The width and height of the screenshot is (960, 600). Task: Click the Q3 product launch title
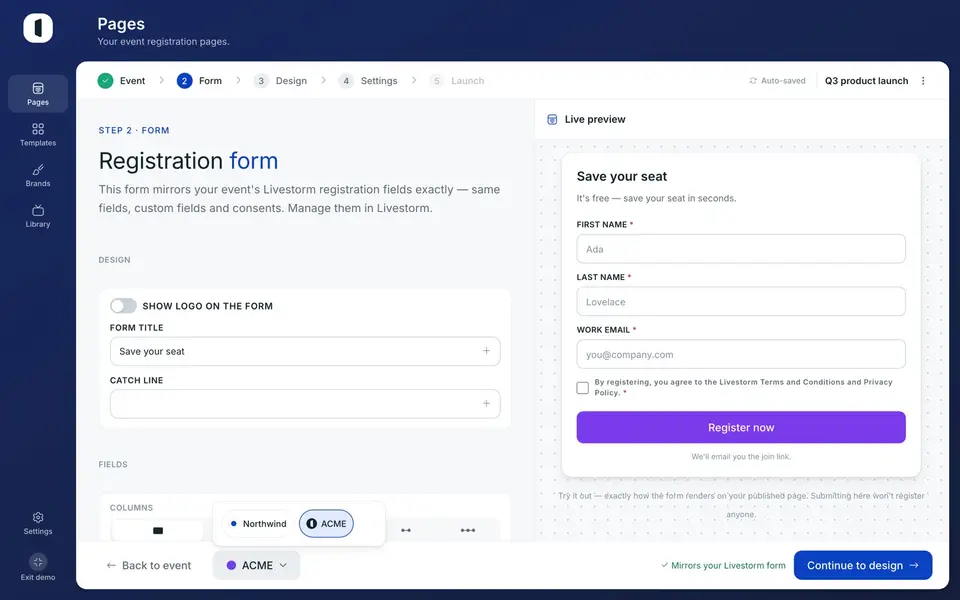(866, 81)
